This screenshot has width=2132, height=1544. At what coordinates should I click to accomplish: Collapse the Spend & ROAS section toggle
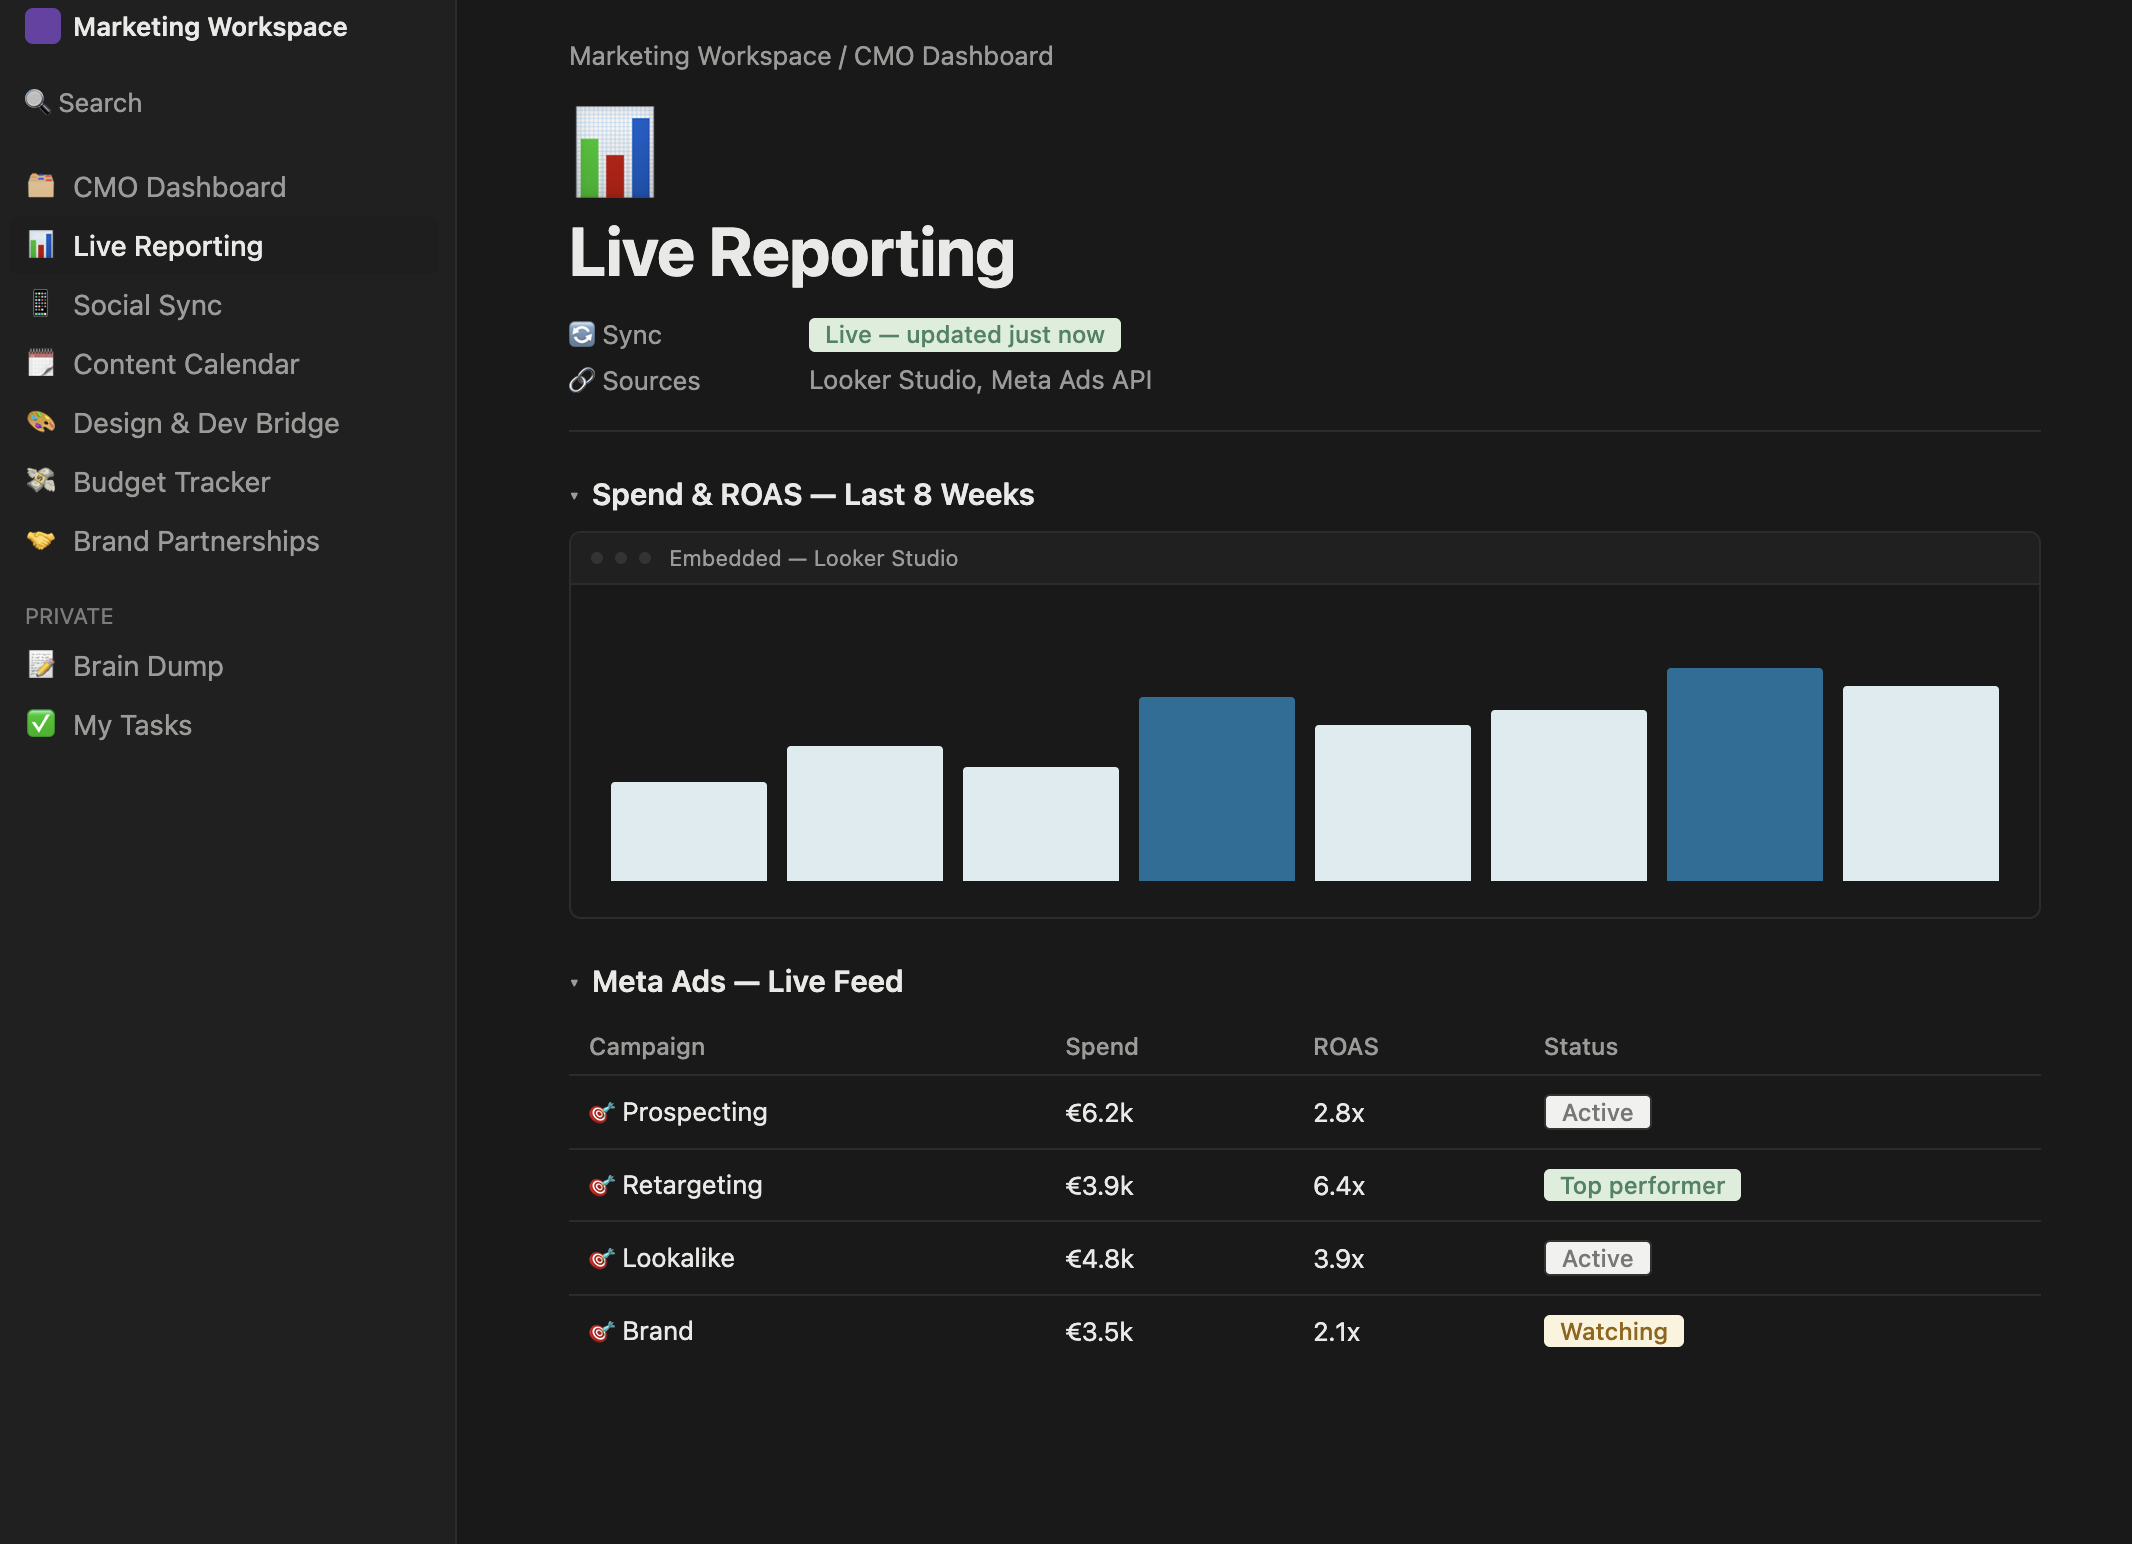pyautogui.click(x=575, y=496)
